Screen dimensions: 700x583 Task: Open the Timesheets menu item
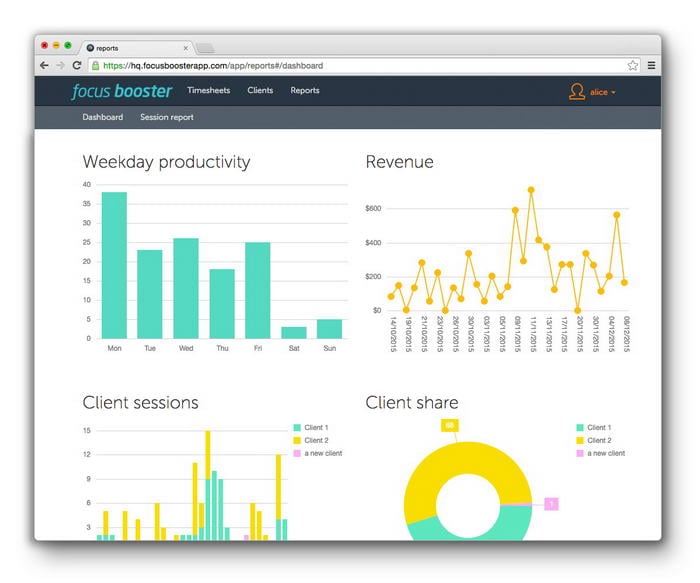pyautogui.click(x=208, y=90)
